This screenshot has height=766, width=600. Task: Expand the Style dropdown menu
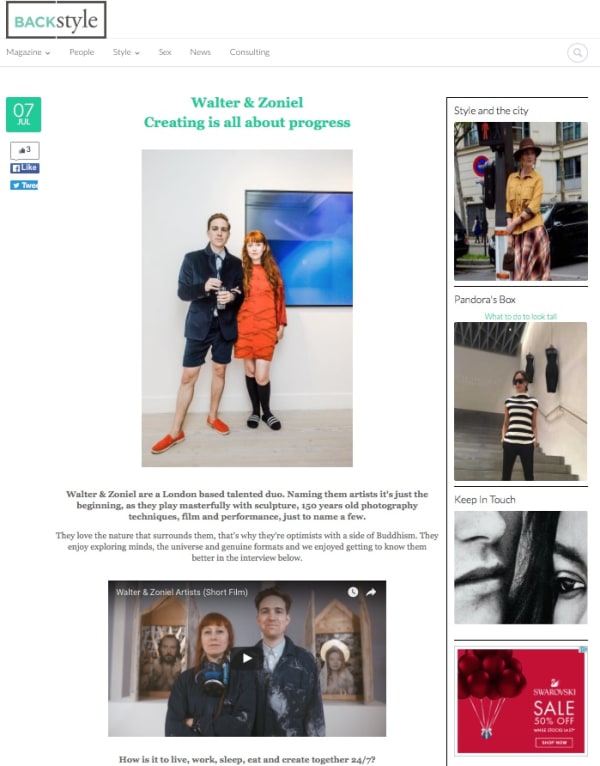[126, 52]
